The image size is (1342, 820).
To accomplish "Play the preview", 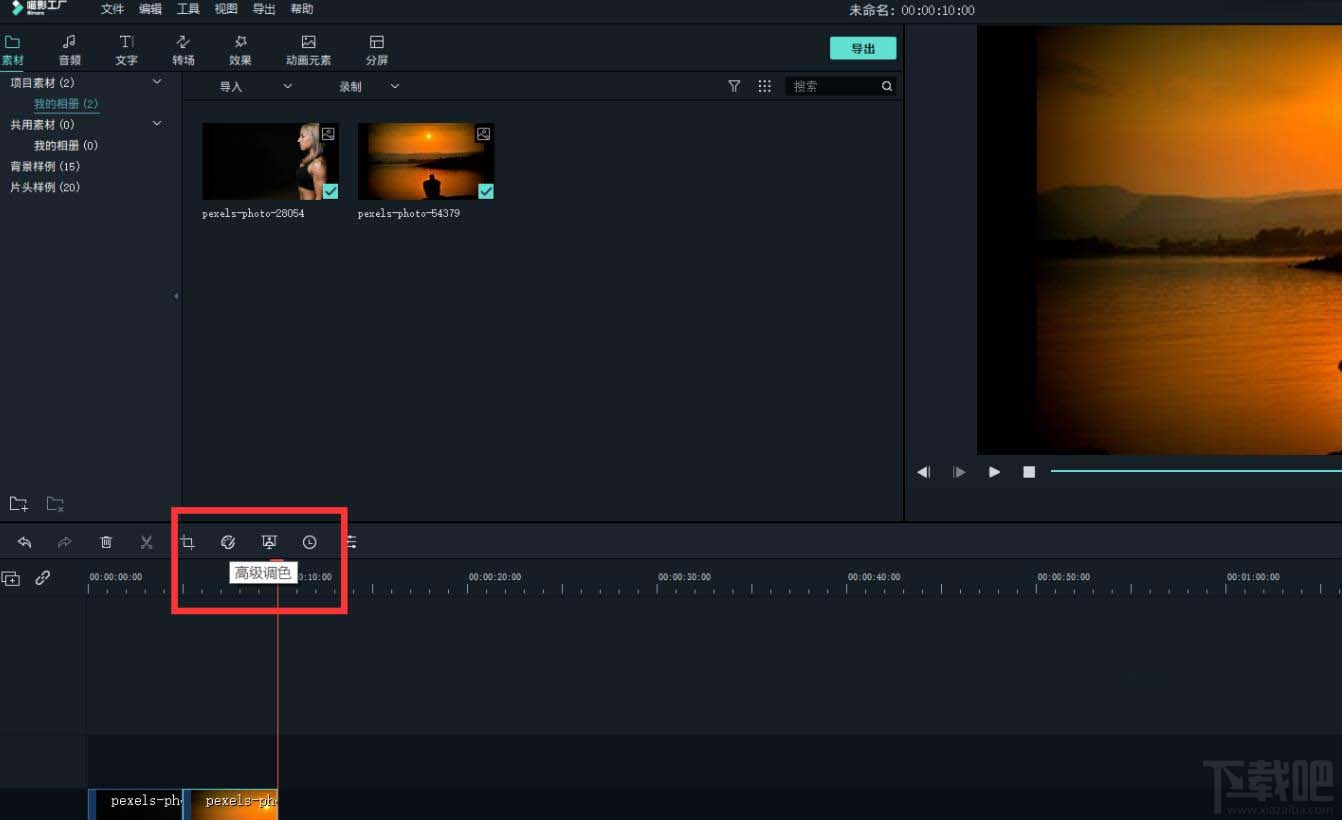I will tap(994, 472).
